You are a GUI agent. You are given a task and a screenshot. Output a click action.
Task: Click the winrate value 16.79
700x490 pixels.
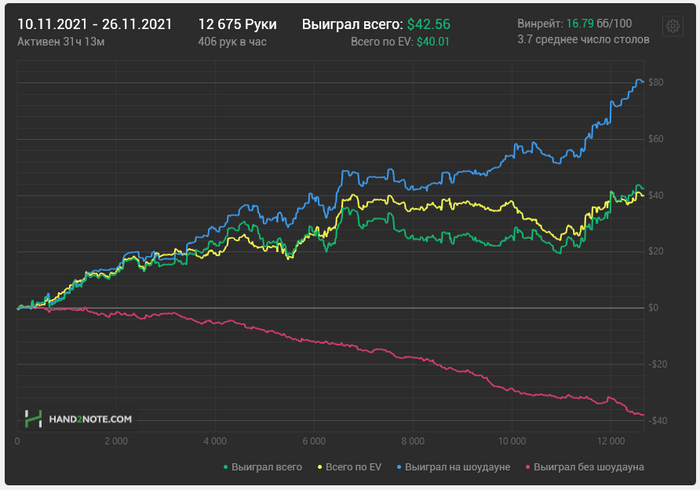coord(579,23)
